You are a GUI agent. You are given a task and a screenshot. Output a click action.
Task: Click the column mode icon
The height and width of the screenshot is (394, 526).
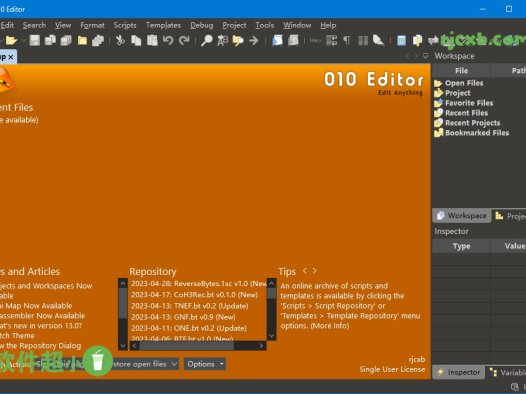pos(363,41)
